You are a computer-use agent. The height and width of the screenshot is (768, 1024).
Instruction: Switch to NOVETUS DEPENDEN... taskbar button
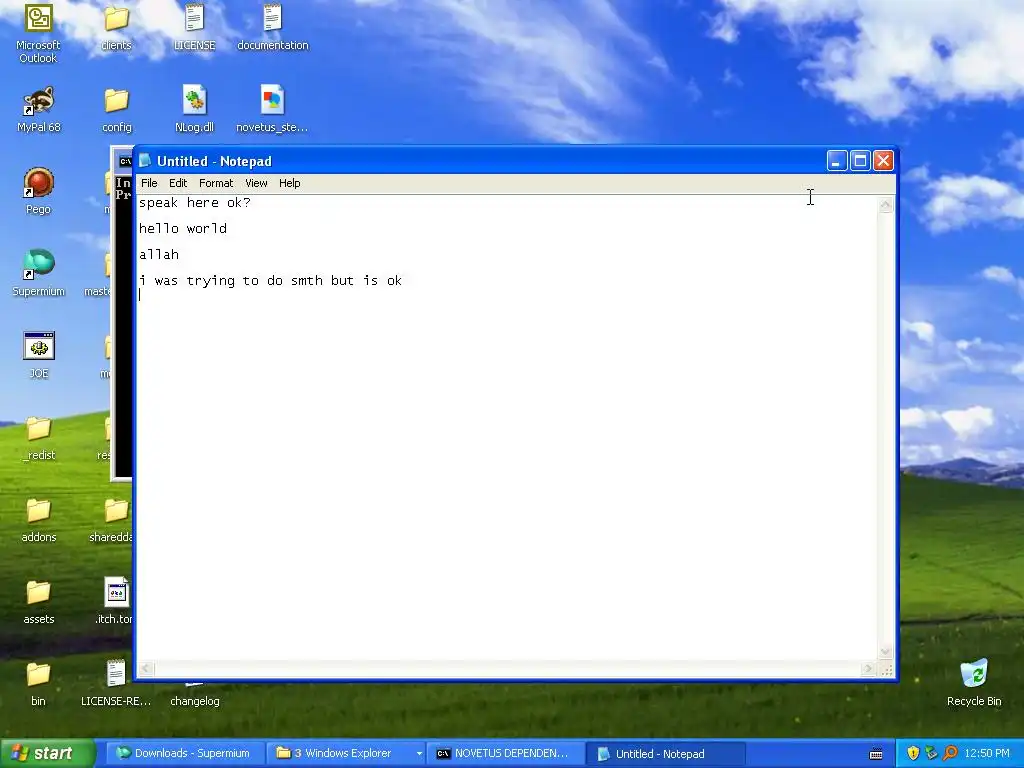click(x=504, y=754)
